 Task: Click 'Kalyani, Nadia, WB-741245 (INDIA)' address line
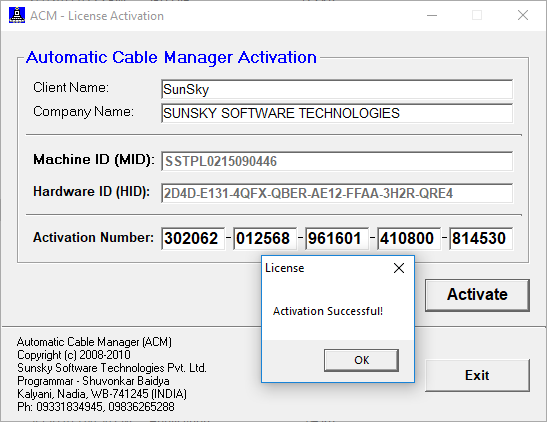[102, 394]
